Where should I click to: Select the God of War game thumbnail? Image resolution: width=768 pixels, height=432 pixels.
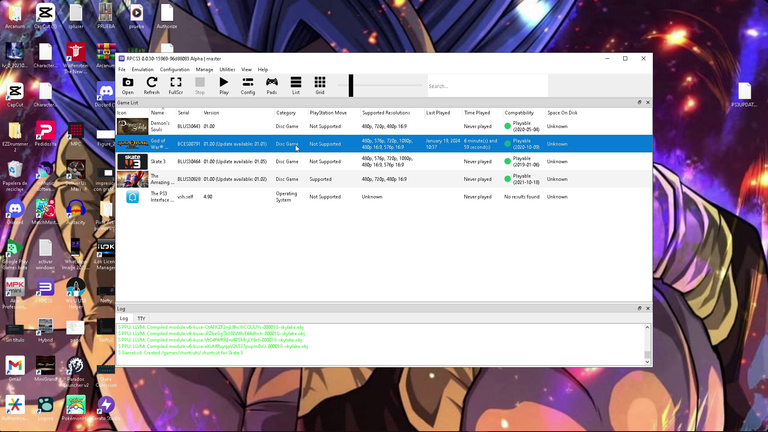[132, 144]
